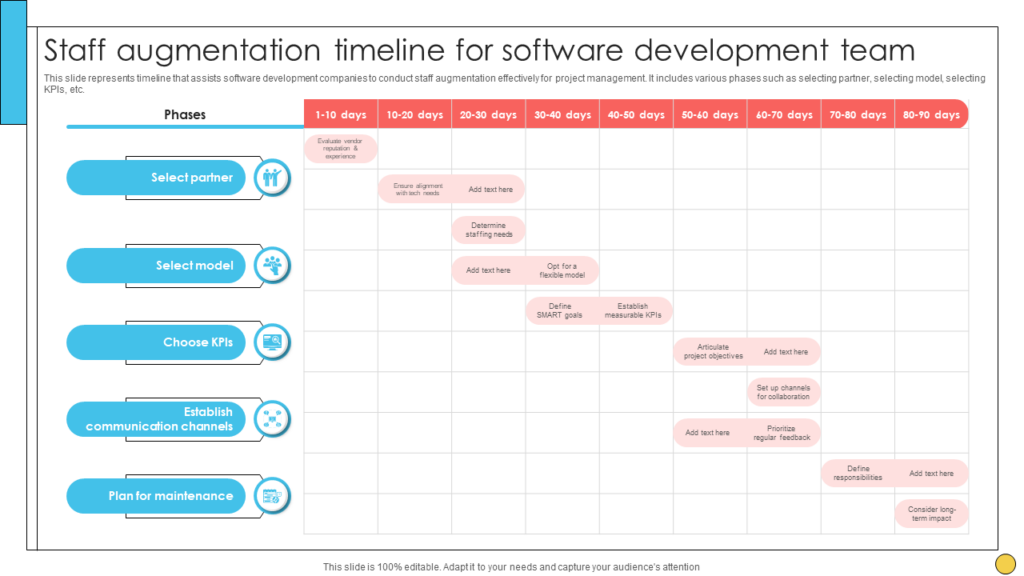Click the 40-50 days column header
Viewport: 1024px width, 576px height.
click(x=636, y=114)
